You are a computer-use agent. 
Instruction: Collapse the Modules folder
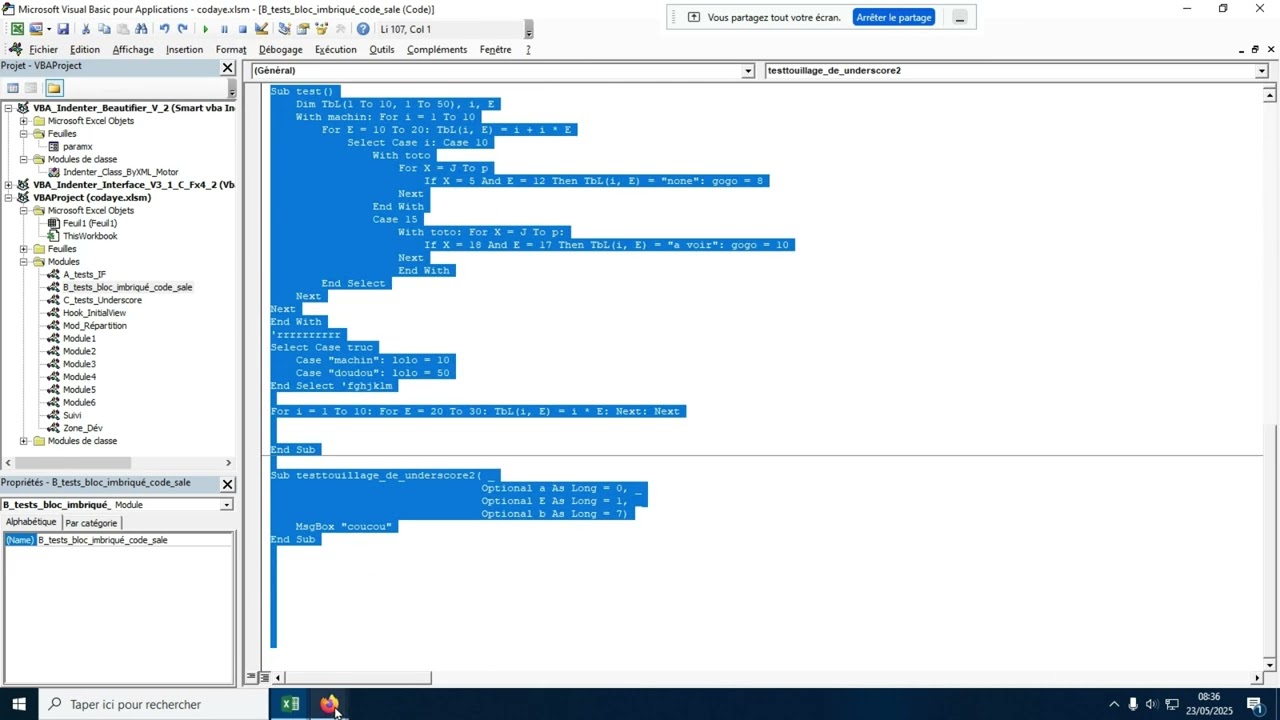click(24, 262)
